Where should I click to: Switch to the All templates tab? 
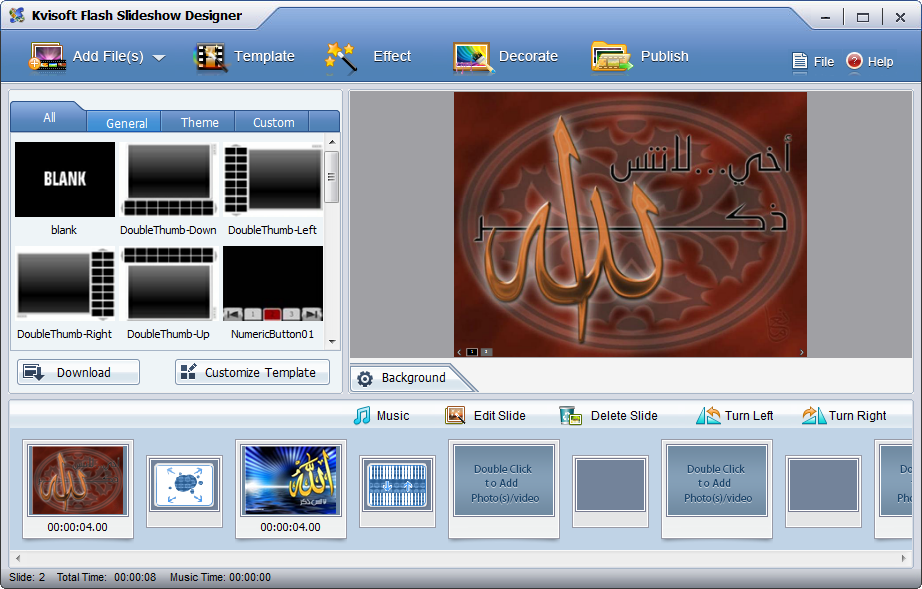point(49,118)
